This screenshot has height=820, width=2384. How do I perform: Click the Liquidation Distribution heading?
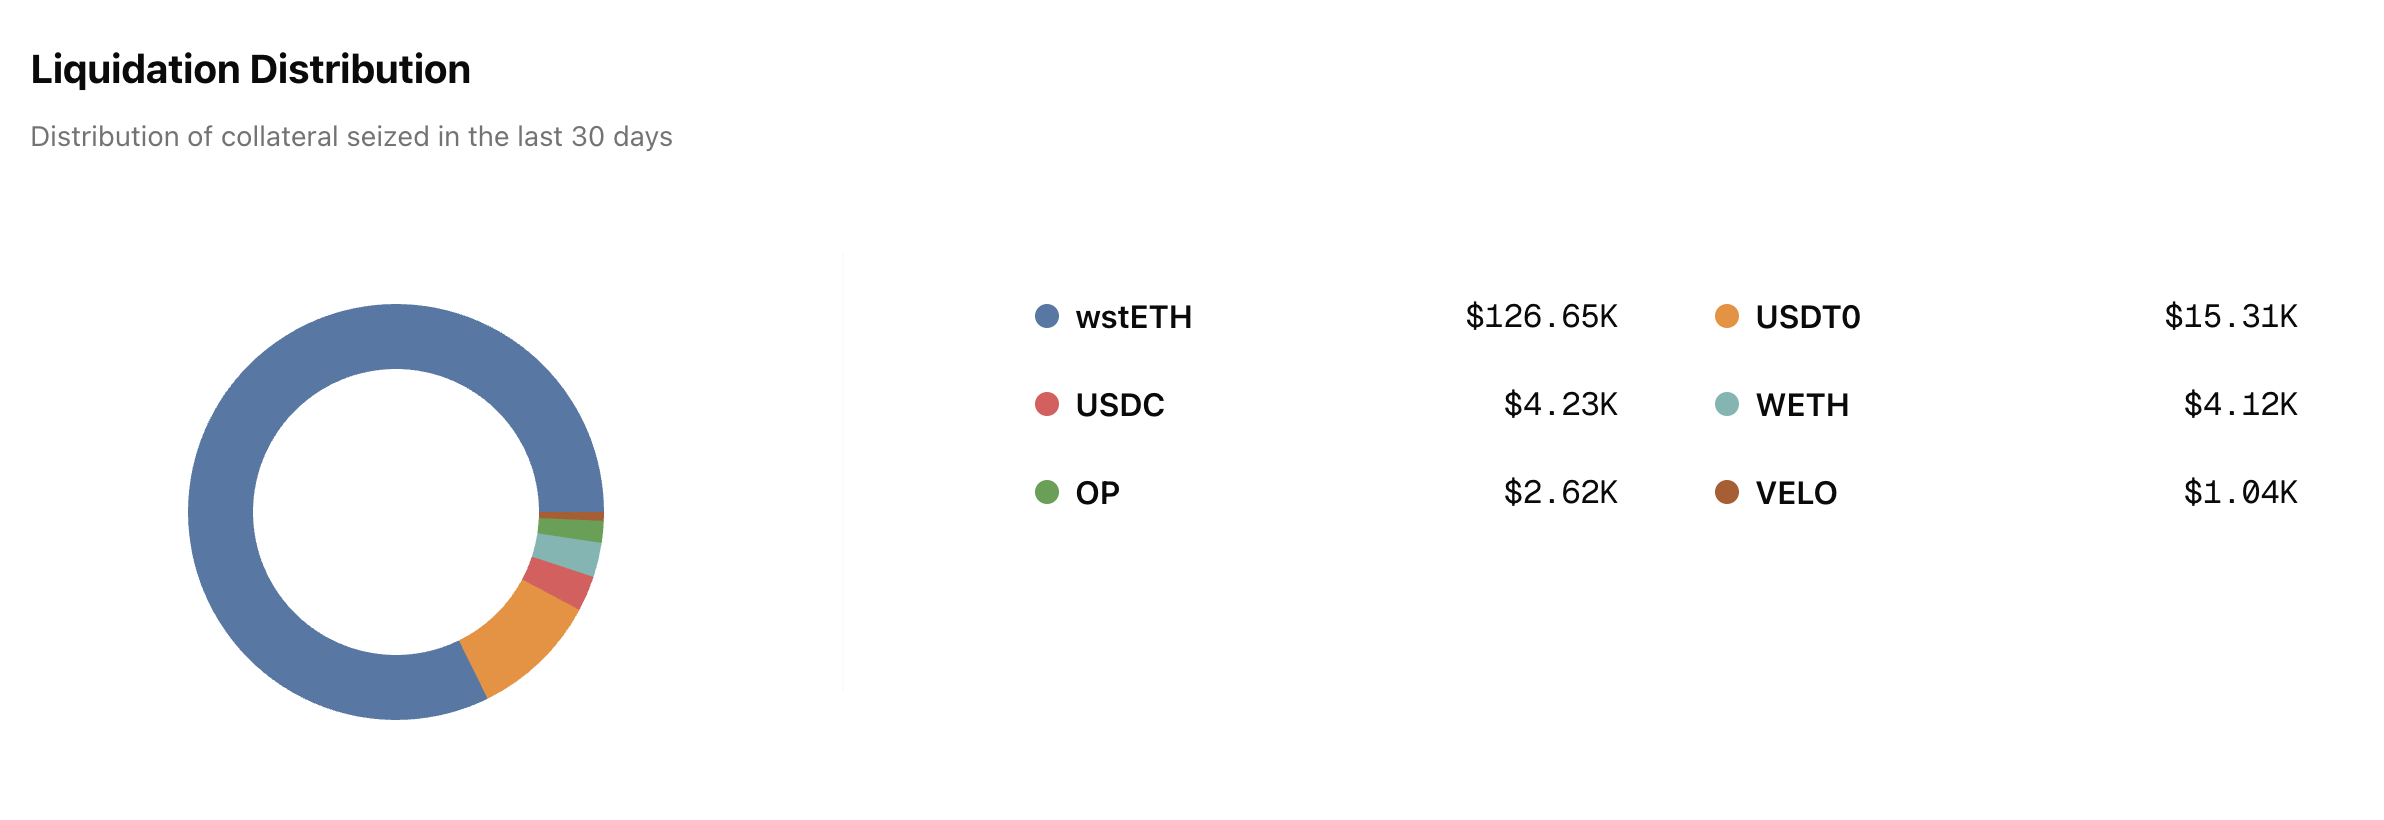pyautogui.click(x=251, y=70)
